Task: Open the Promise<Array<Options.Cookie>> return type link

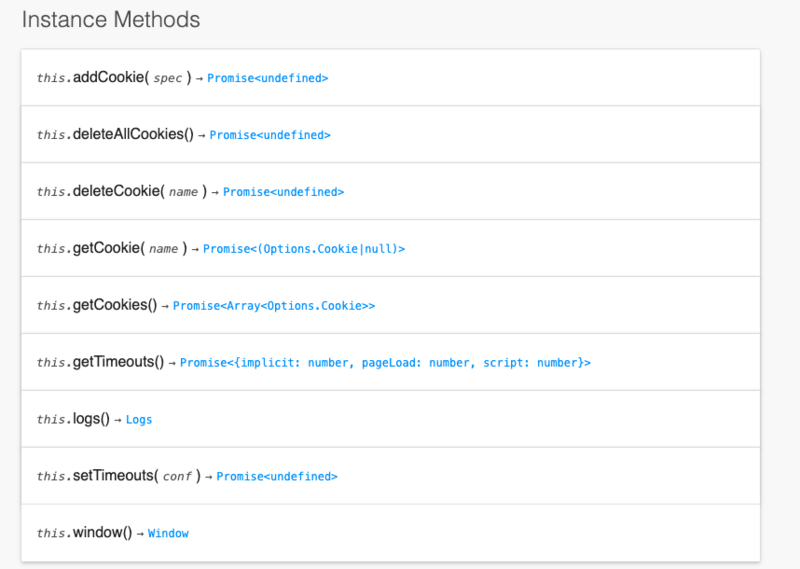Action: pos(274,306)
